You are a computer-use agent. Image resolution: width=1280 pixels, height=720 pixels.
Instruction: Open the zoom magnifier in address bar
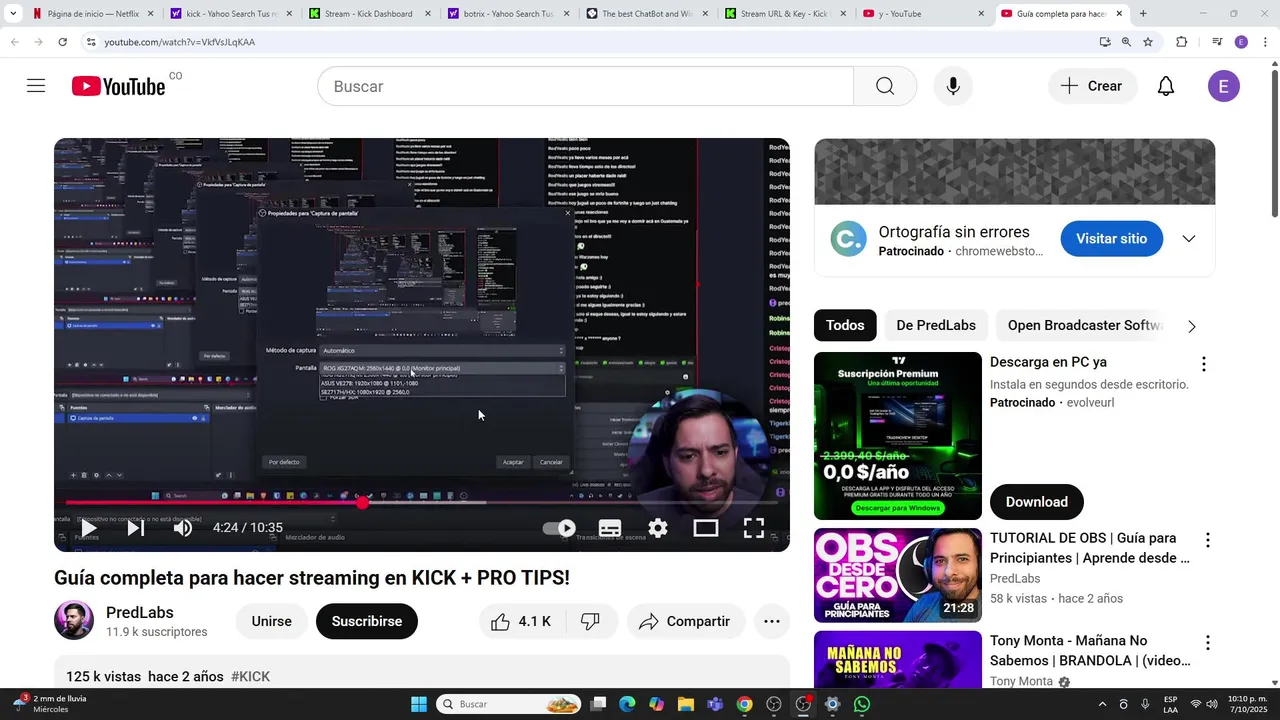tap(1126, 42)
